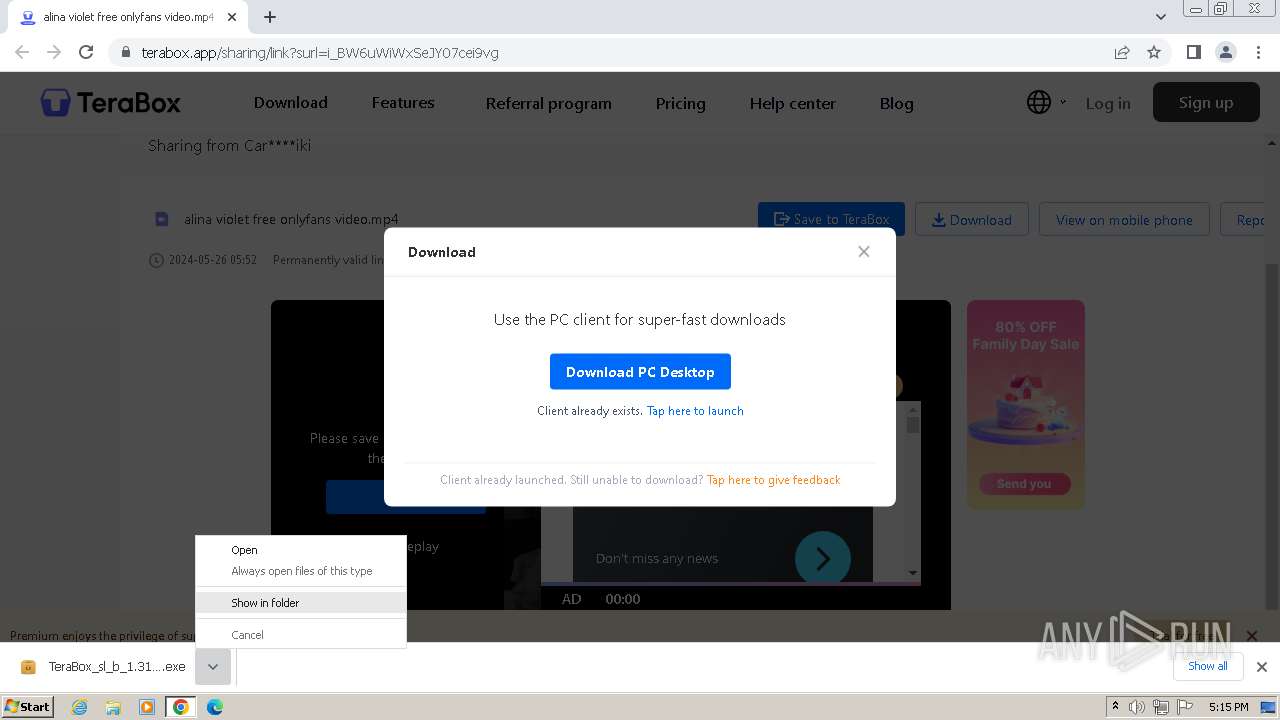Click the Windows Start button

coord(28,707)
